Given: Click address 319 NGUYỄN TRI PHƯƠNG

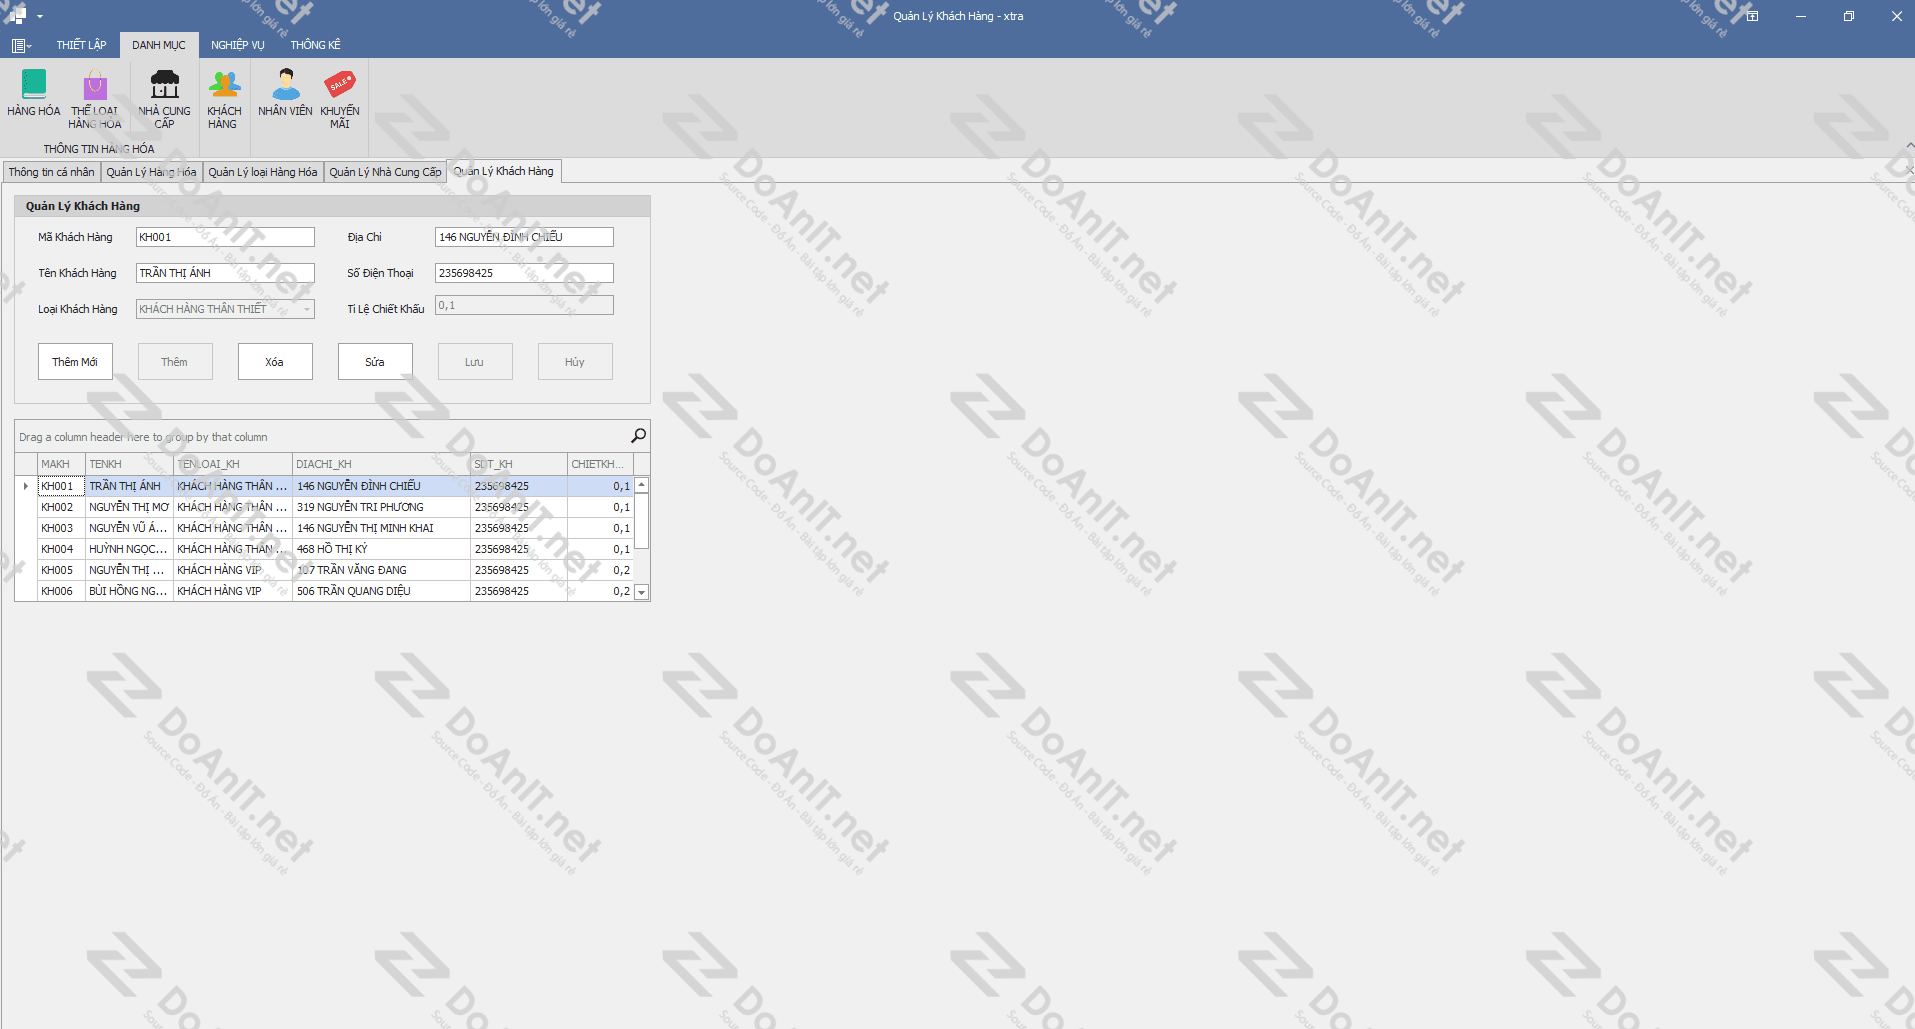Looking at the screenshot, I should tap(381, 507).
